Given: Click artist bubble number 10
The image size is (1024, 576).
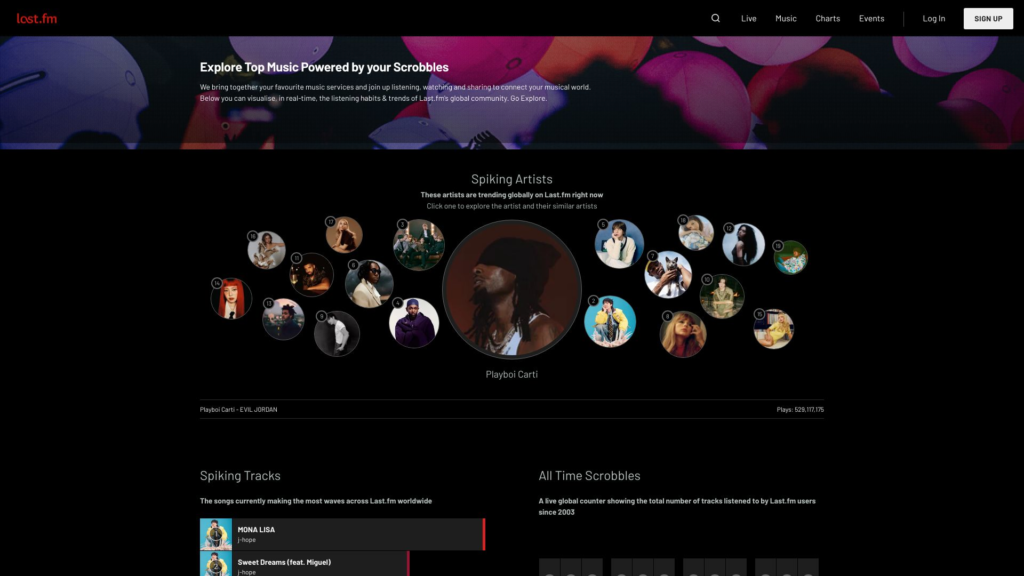Looking at the screenshot, I should pyautogui.click(x=722, y=296).
